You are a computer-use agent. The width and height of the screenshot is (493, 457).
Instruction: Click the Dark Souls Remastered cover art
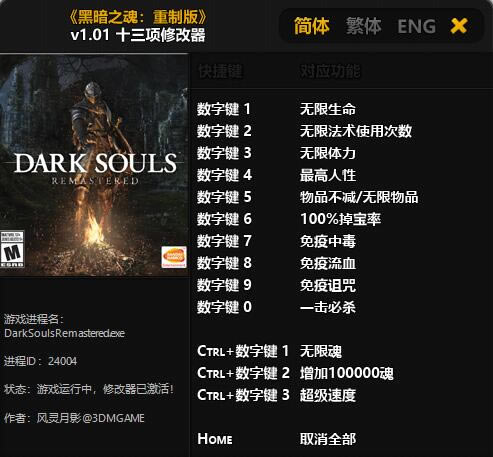(94, 165)
